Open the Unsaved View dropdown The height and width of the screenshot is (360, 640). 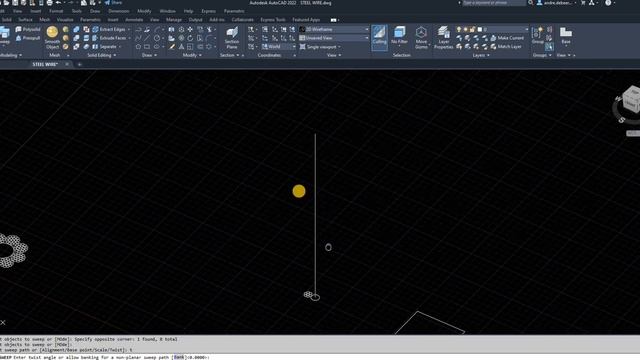[x=334, y=38]
